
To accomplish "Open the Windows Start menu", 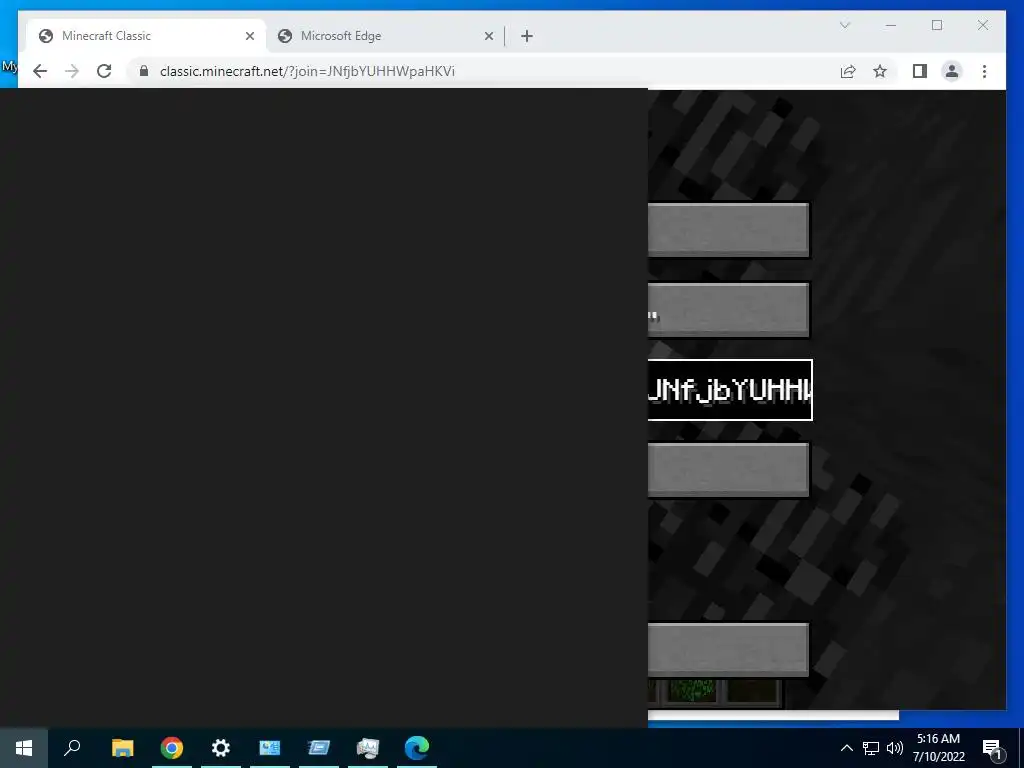I will click(x=24, y=748).
